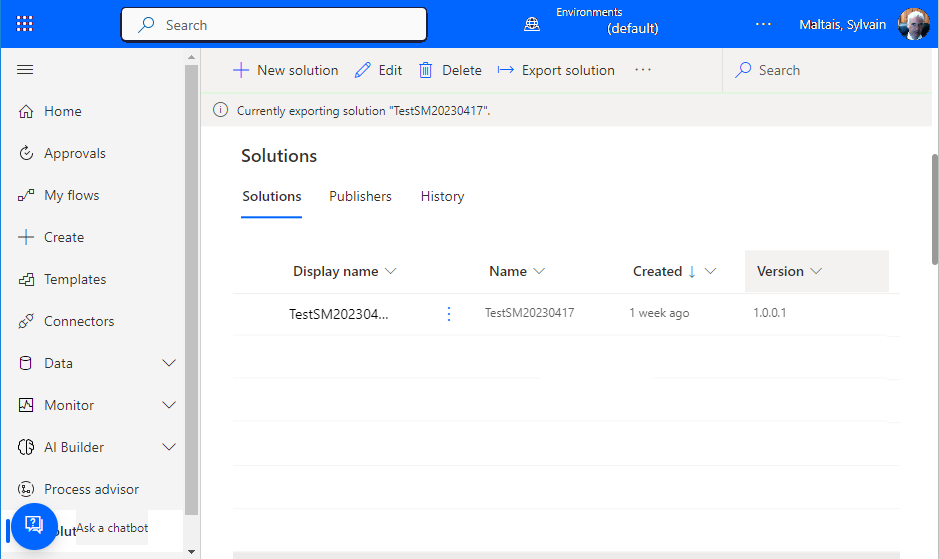This screenshot has height=559, width=939.
Task: Expand the Data navigation section
Action: tap(169, 363)
